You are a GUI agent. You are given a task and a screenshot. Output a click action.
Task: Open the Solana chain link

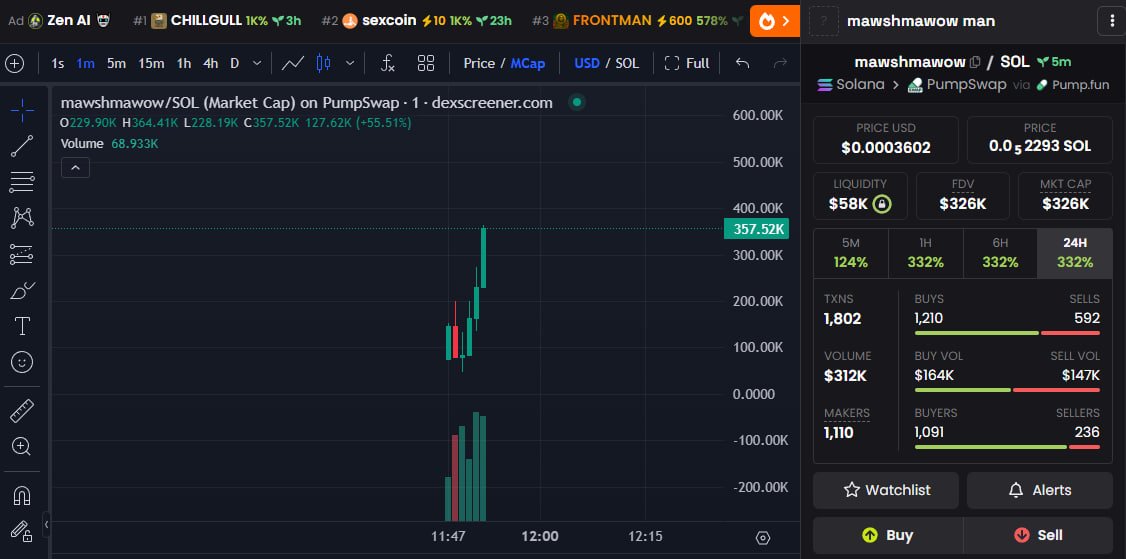point(851,85)
